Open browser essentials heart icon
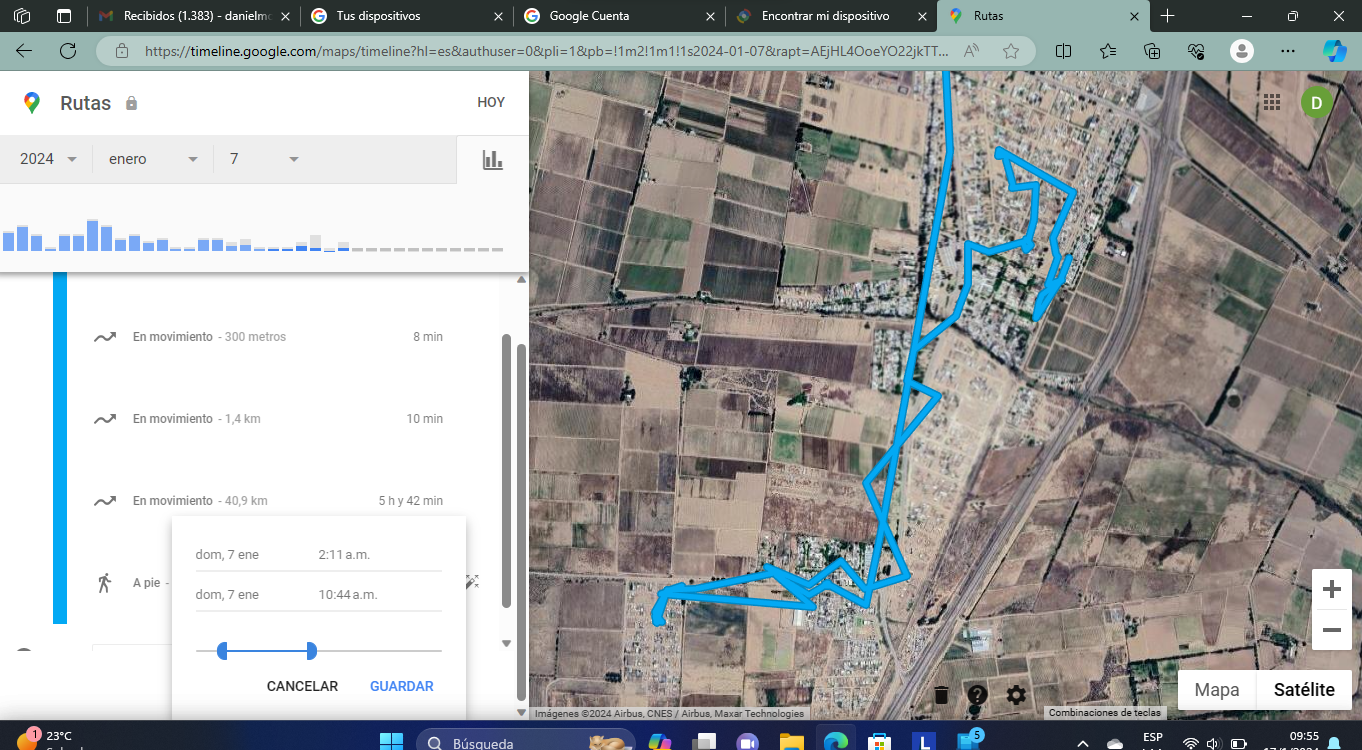1362x750 pixels. [1196, 51]
